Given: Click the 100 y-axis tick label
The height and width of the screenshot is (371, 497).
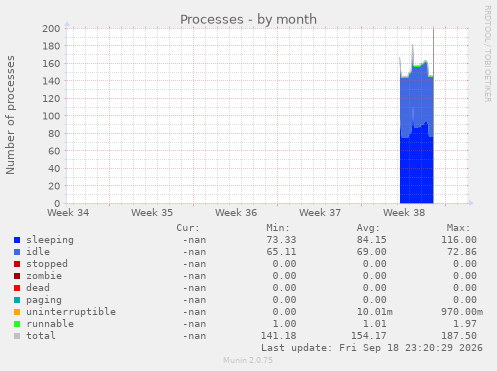Looking at the screenshot, I should tap(51, 116).
